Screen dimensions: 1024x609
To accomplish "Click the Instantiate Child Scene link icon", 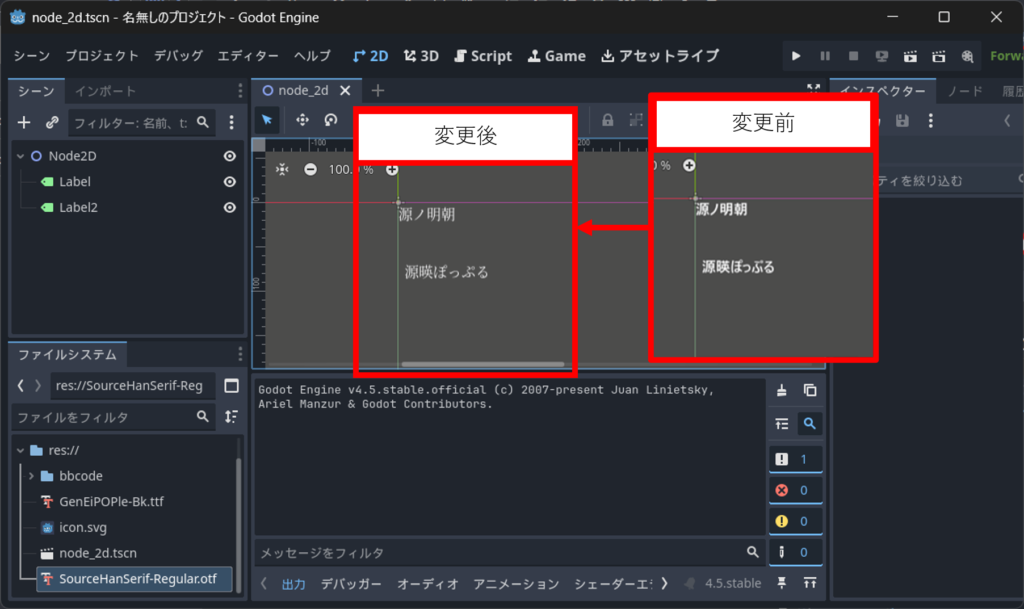I will click(52, 122).
